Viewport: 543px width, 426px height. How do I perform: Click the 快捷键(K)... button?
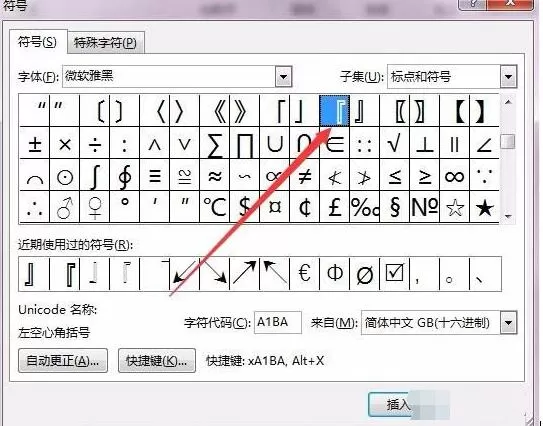pyautogui.click(x=157, y=361)
